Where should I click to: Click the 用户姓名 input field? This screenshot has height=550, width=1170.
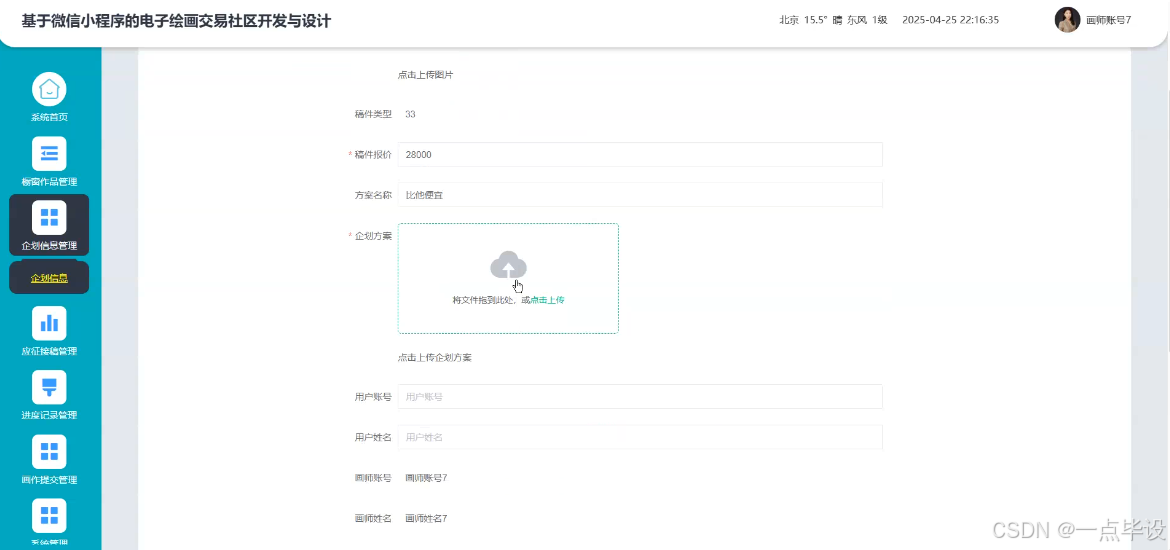coord(640,437)
